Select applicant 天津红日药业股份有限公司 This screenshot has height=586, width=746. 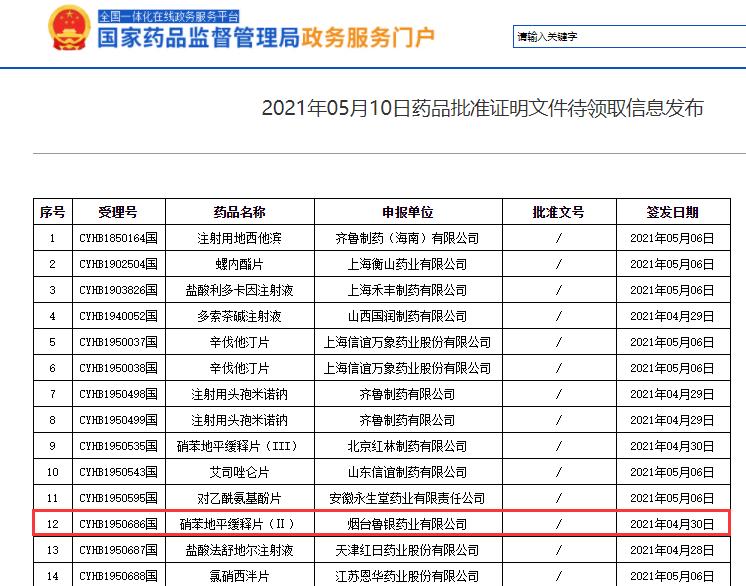[x=407, y=550]
